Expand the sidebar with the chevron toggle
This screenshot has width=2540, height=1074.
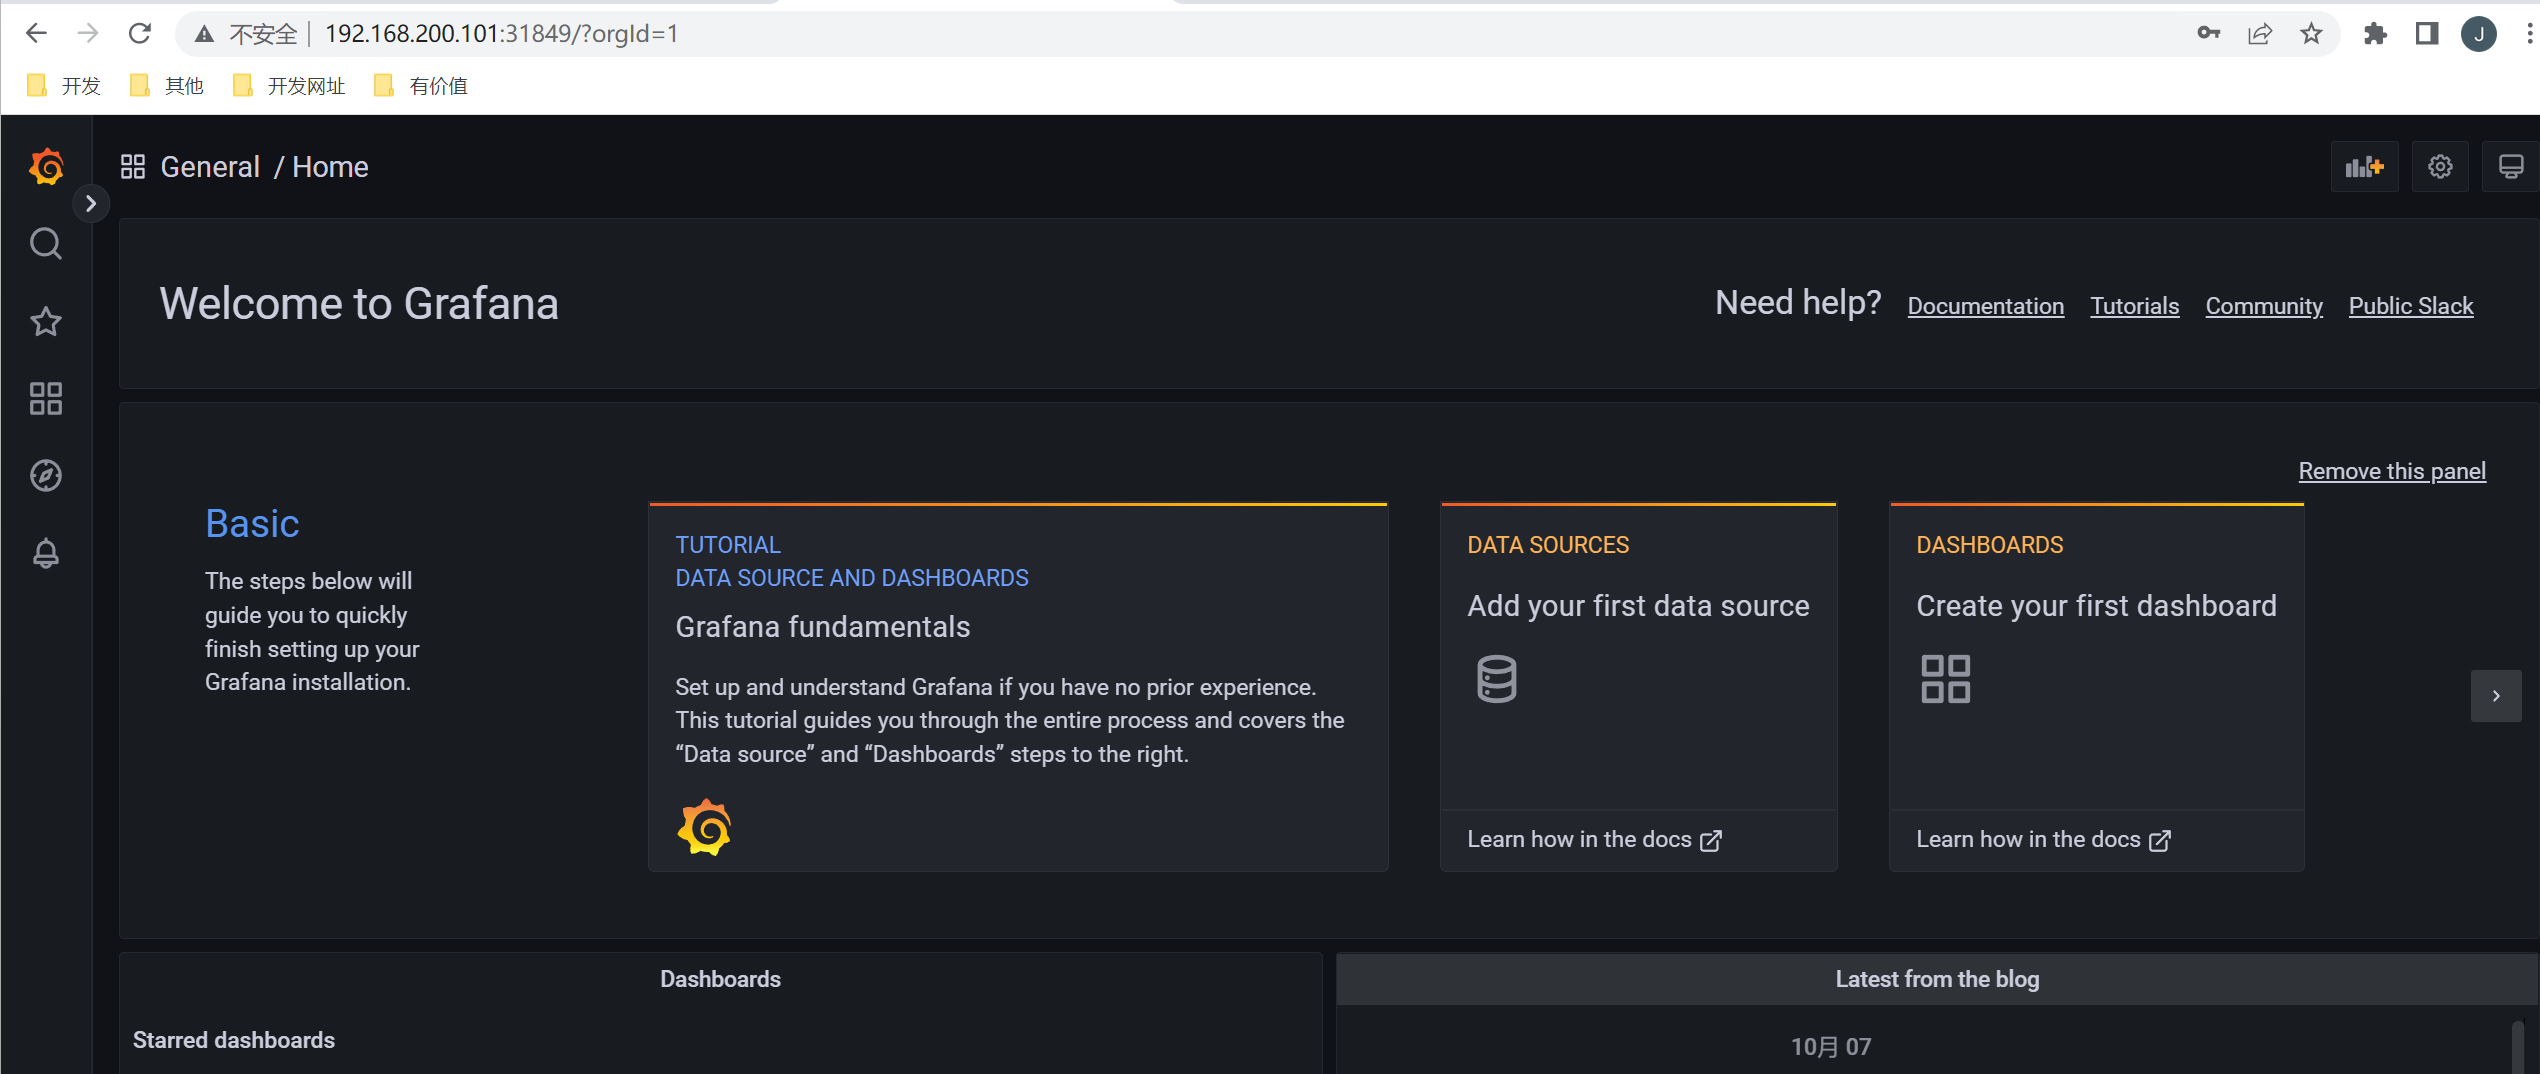pos(91,204)
